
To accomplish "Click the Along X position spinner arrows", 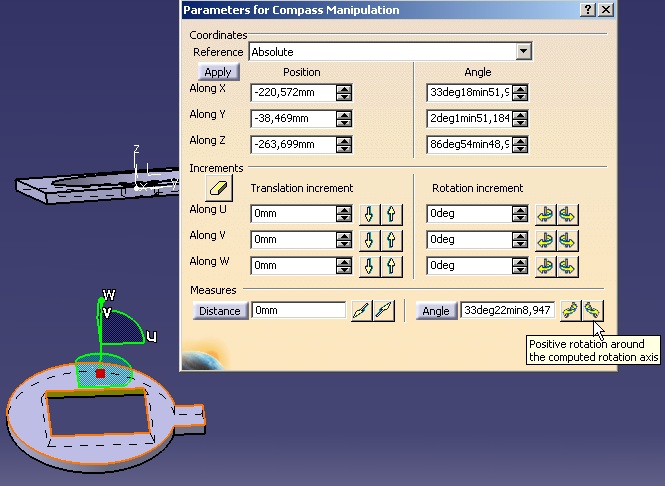I will click(x=344, y=93).
